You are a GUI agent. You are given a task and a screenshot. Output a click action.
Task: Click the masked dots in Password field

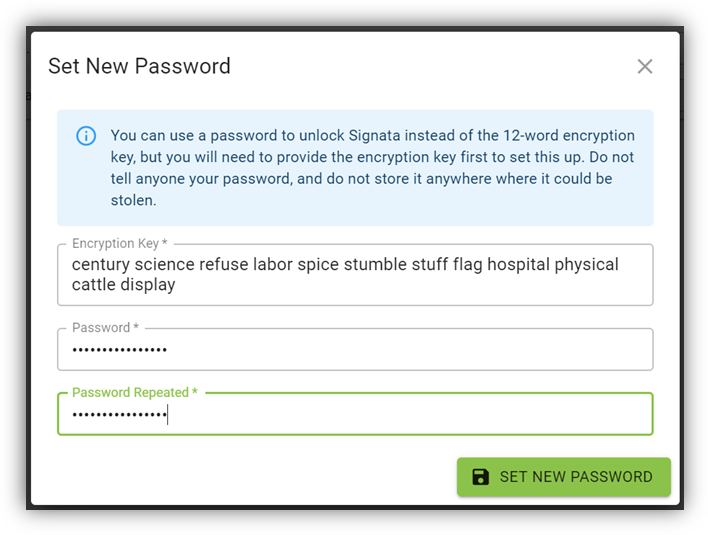point(119,350)
